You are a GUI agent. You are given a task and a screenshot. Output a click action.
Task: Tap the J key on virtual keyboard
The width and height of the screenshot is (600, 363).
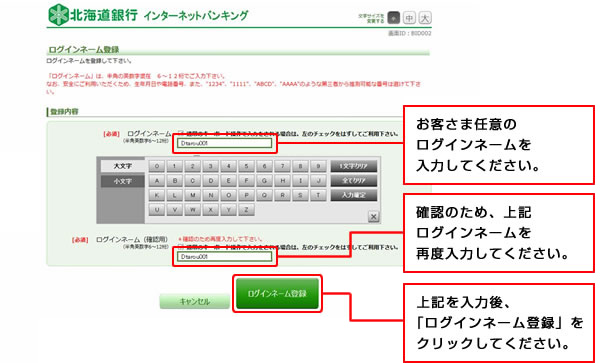tap(318, 181)
